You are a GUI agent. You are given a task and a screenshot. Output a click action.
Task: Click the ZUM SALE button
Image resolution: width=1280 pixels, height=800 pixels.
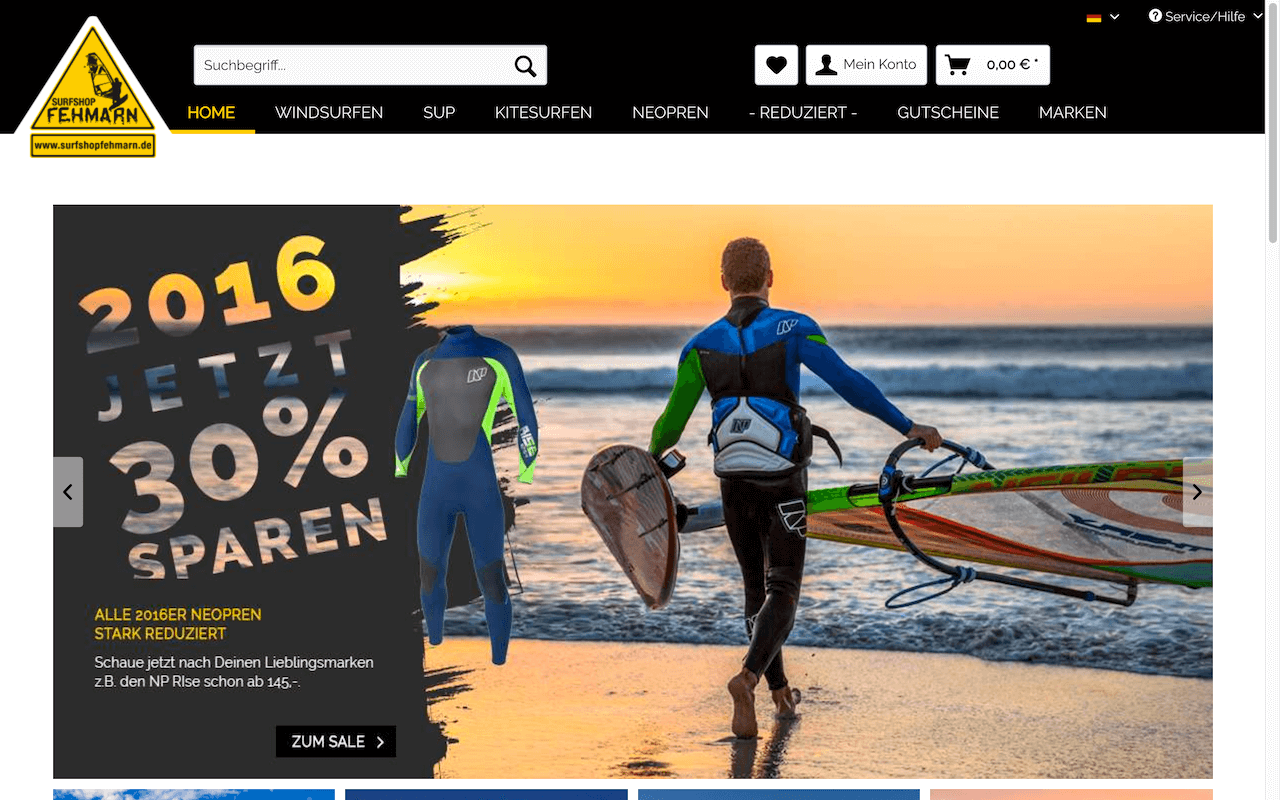coord(336,742)
